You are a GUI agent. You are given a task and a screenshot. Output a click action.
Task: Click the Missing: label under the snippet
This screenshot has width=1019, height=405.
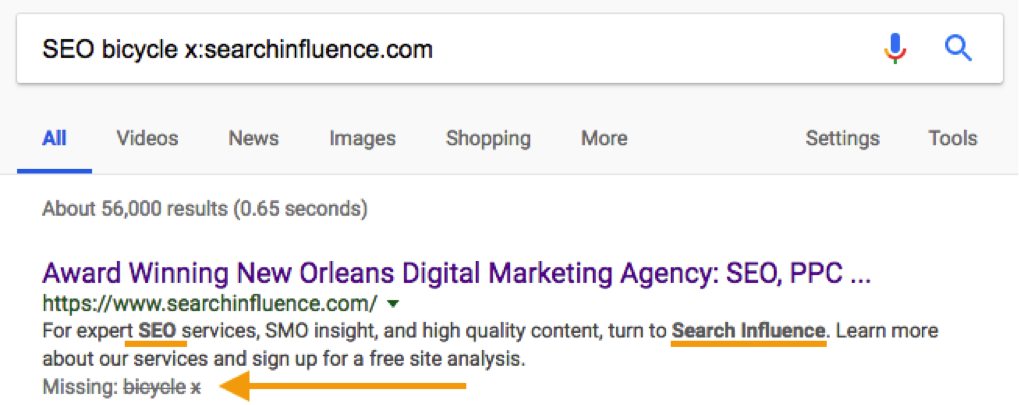click(79, 387)
